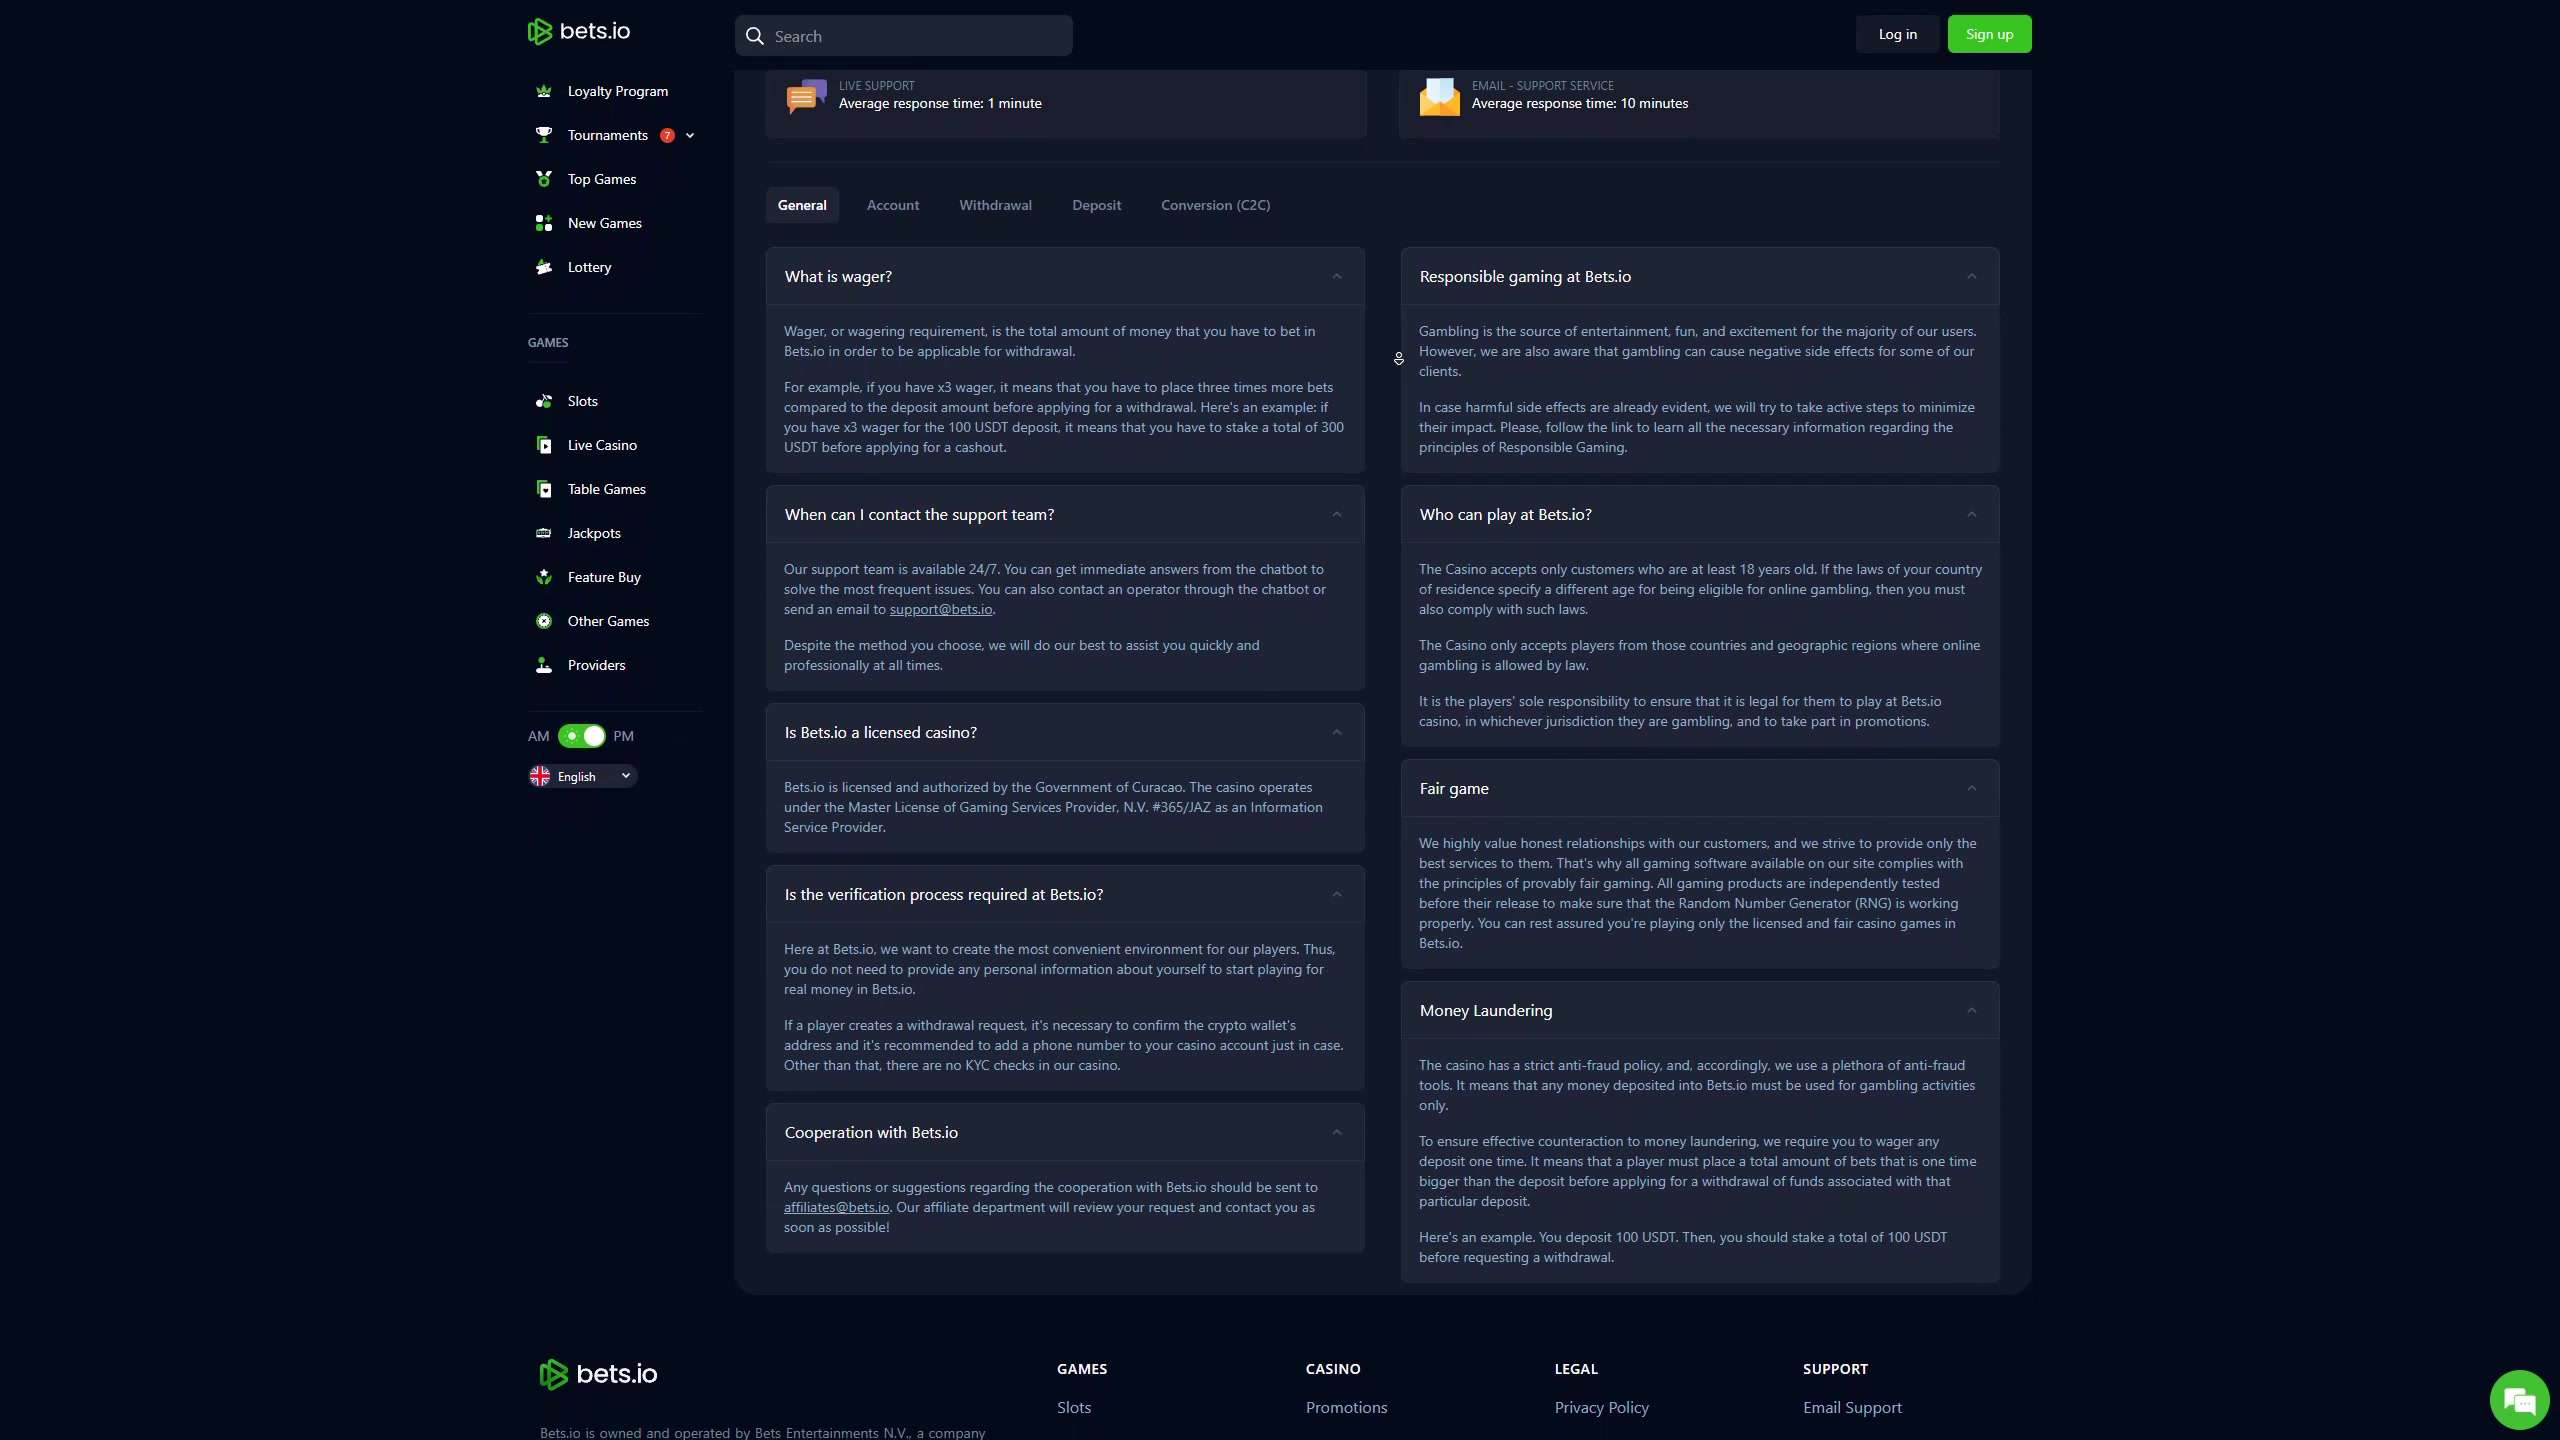Image resolution: width=2560 pixels, height=1440 pixels.
Task: Click the Other Games chip icon
Action: click(544, 621)
